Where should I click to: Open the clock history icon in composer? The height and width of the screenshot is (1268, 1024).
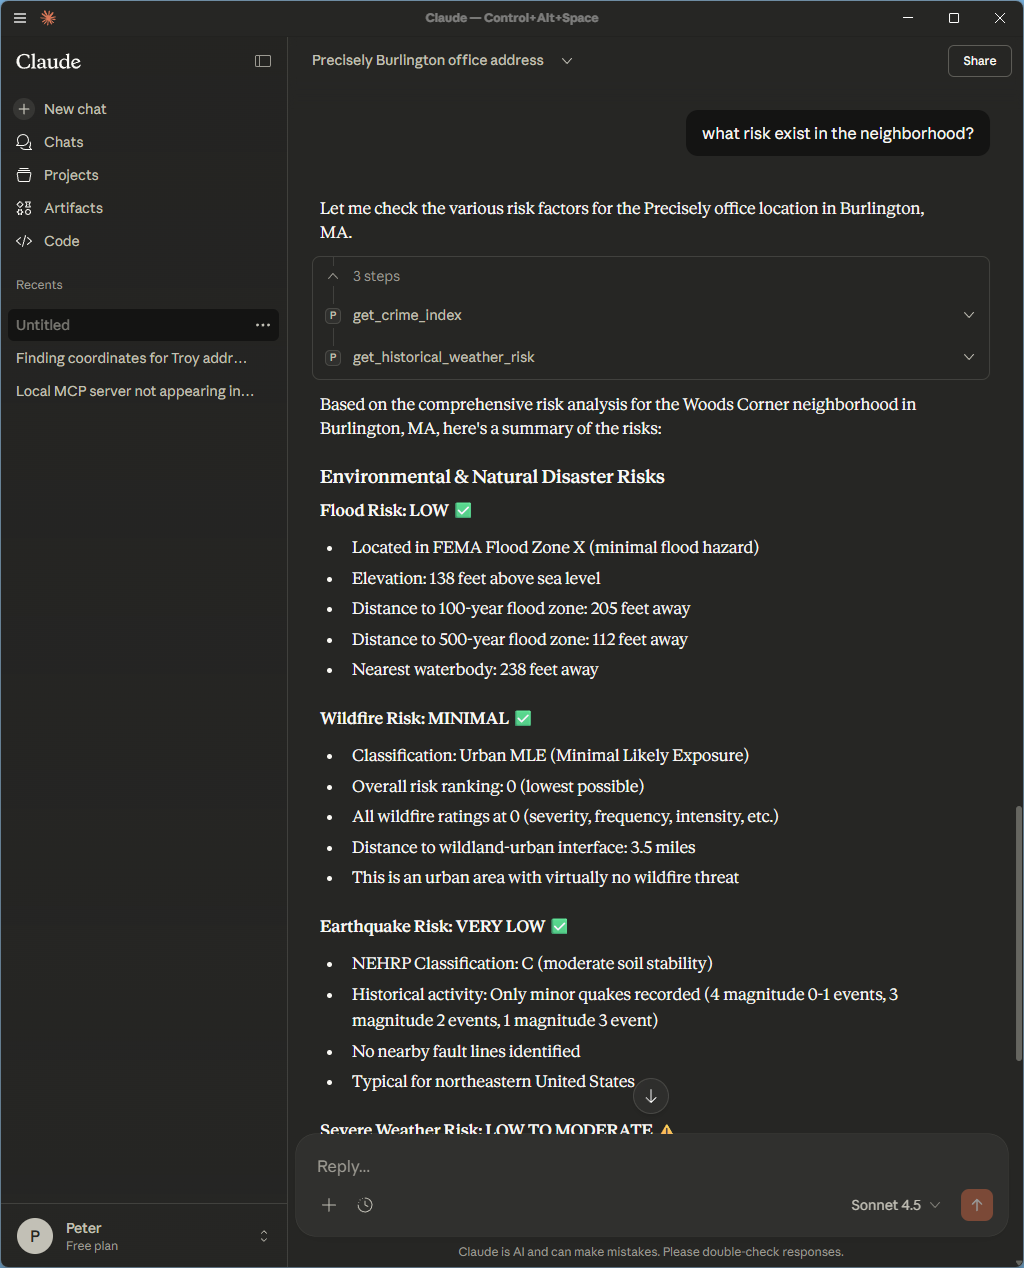(x=365, y=1205)
